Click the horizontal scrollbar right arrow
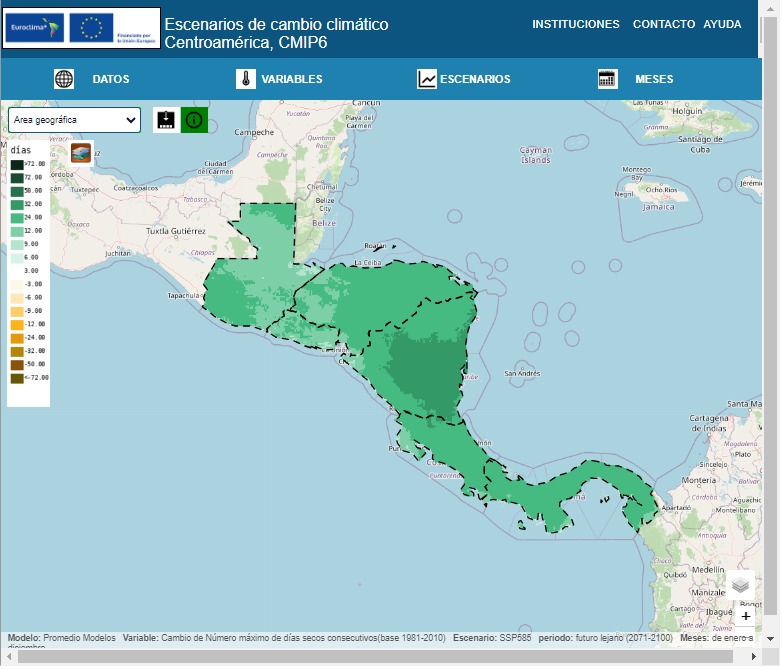Image resolution: width=782 pixels, height=670 pixels. click(x=755, y=654)
